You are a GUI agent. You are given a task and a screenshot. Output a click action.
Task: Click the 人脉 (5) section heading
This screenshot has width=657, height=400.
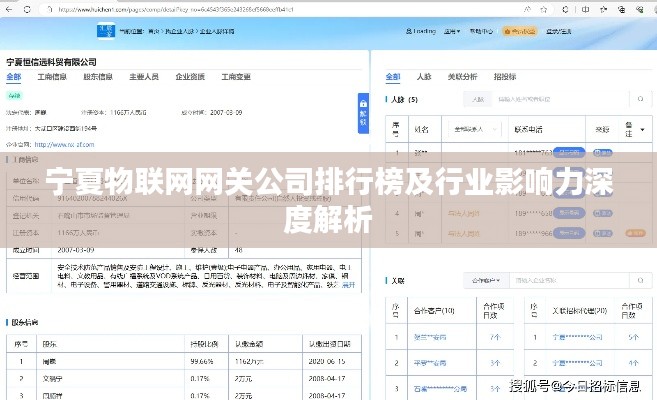(404, 100)
